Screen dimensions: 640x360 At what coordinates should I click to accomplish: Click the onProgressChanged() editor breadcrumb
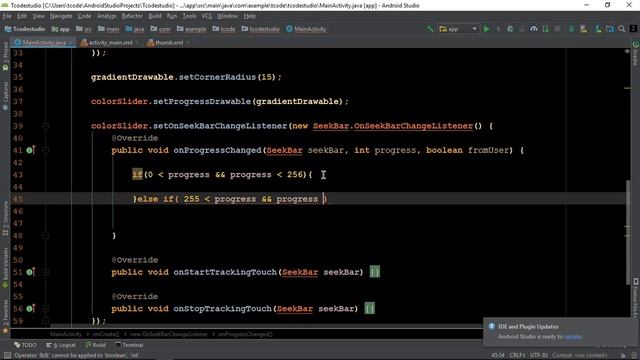coord(245,334)
